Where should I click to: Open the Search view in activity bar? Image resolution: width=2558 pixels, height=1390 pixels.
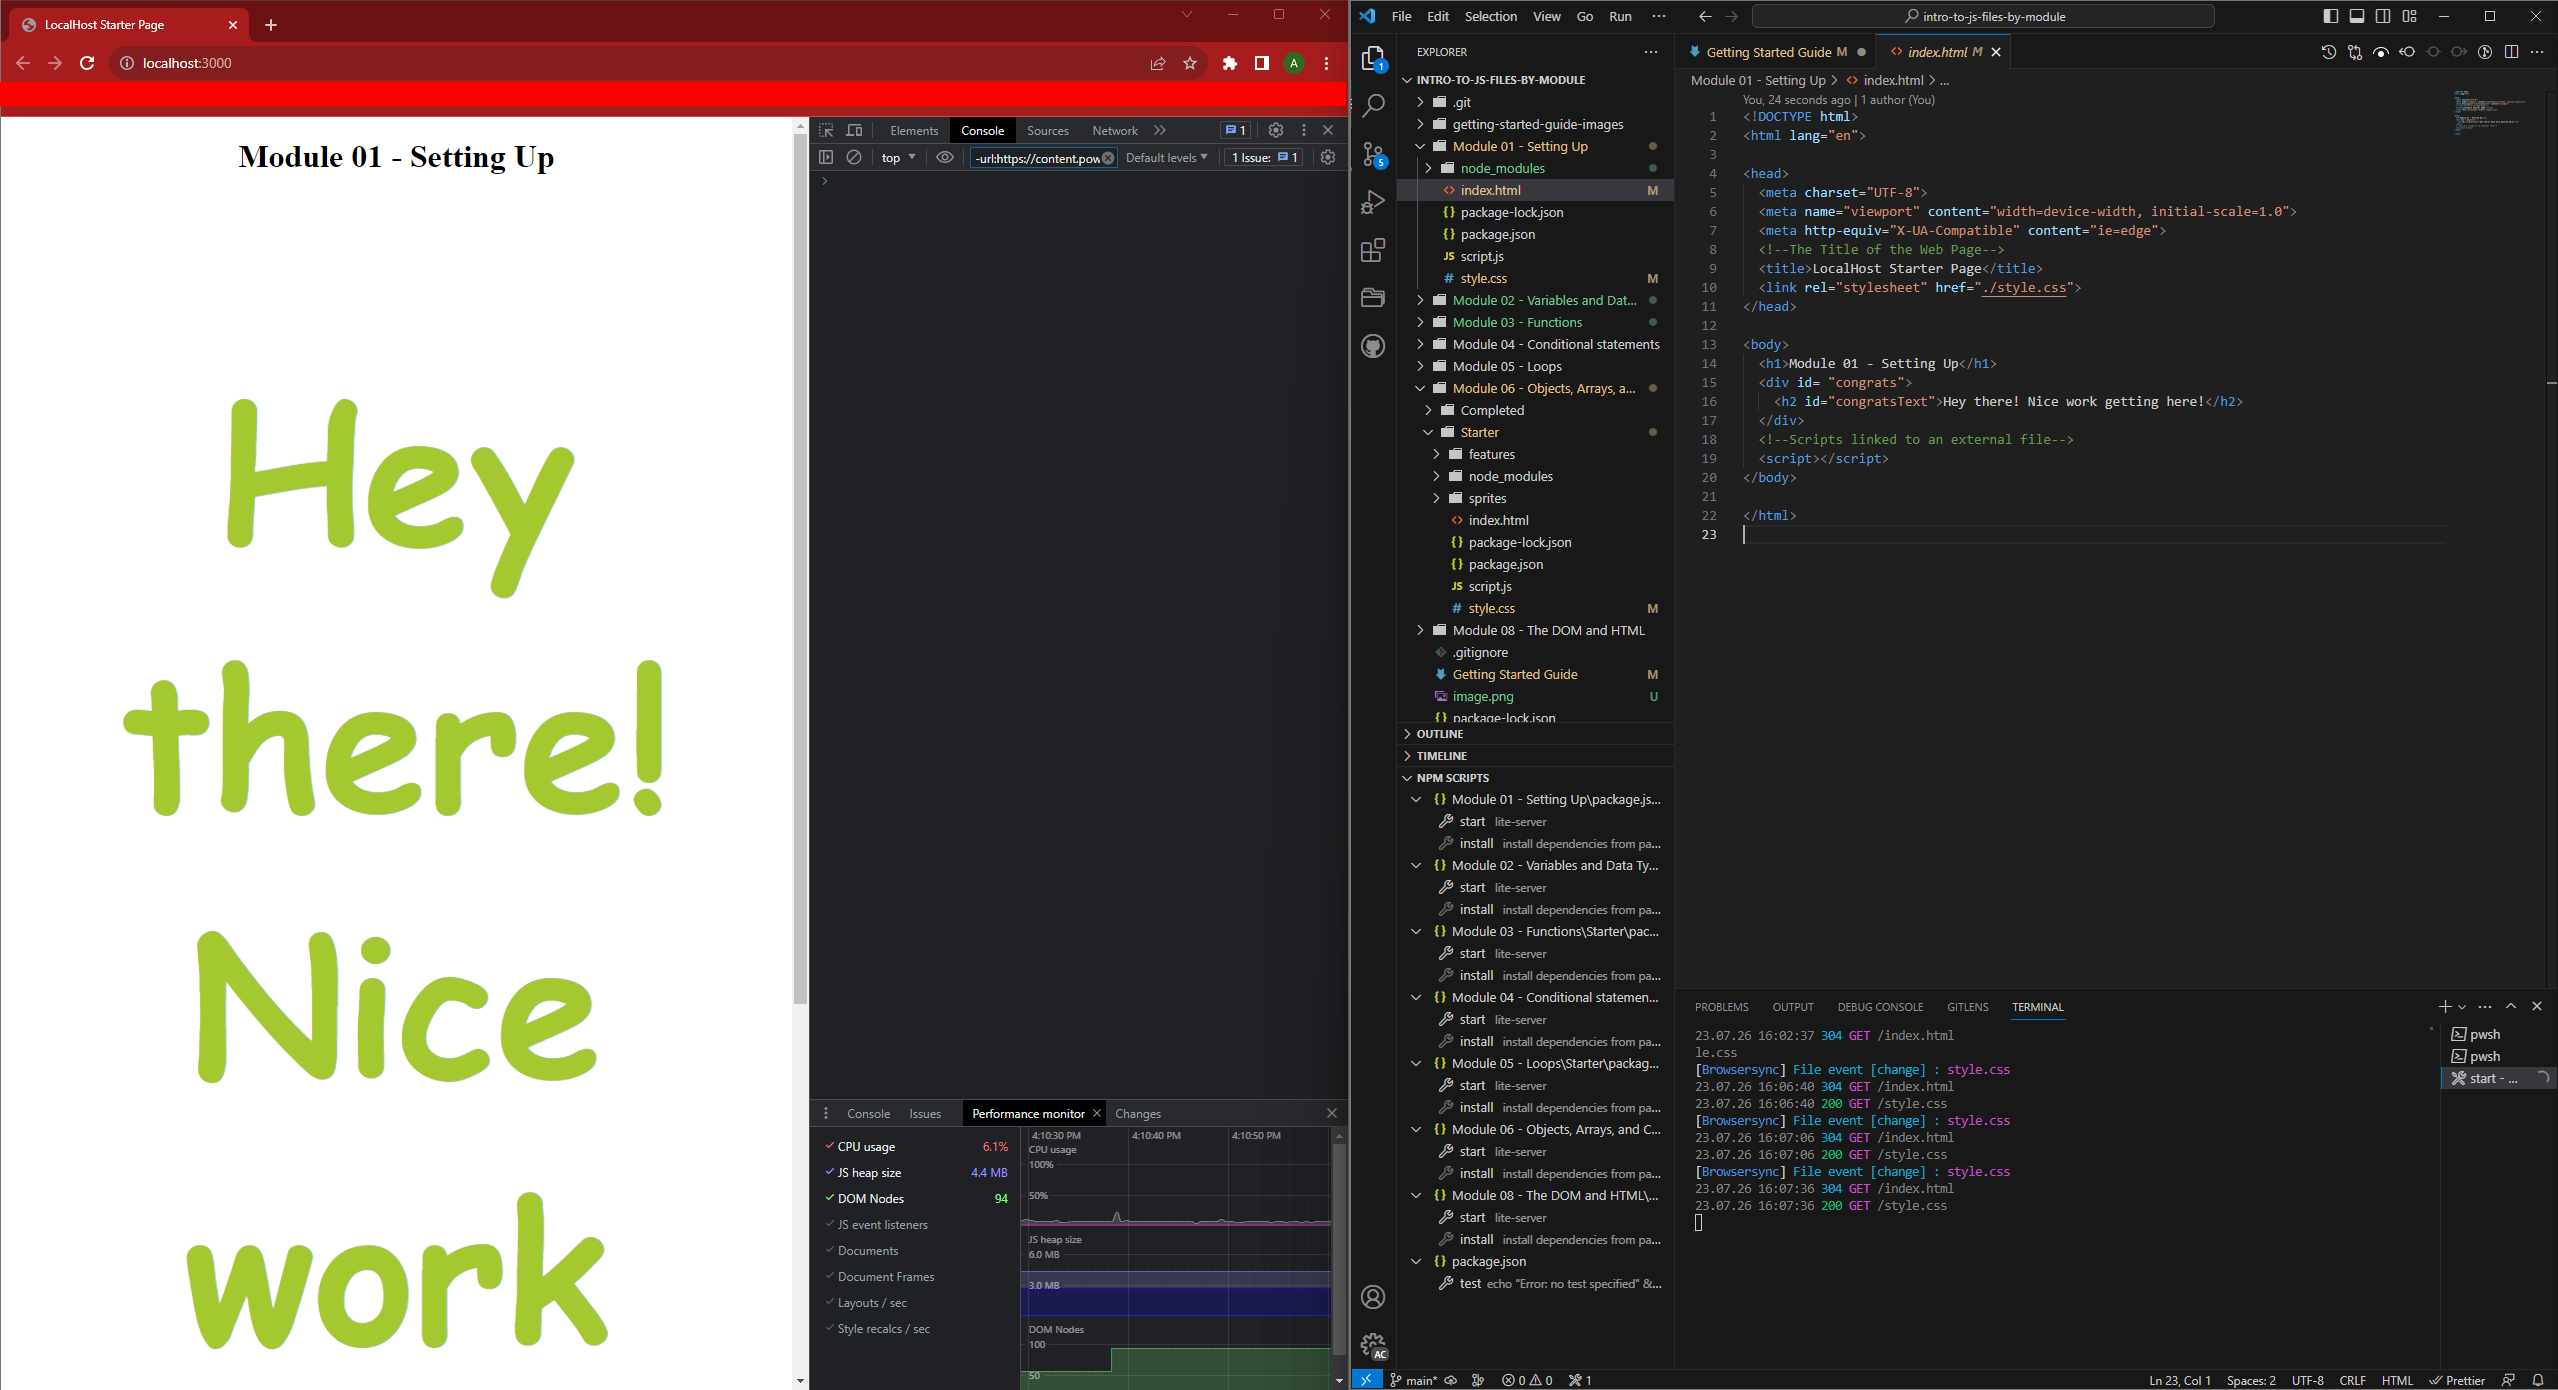[1374, 105]
